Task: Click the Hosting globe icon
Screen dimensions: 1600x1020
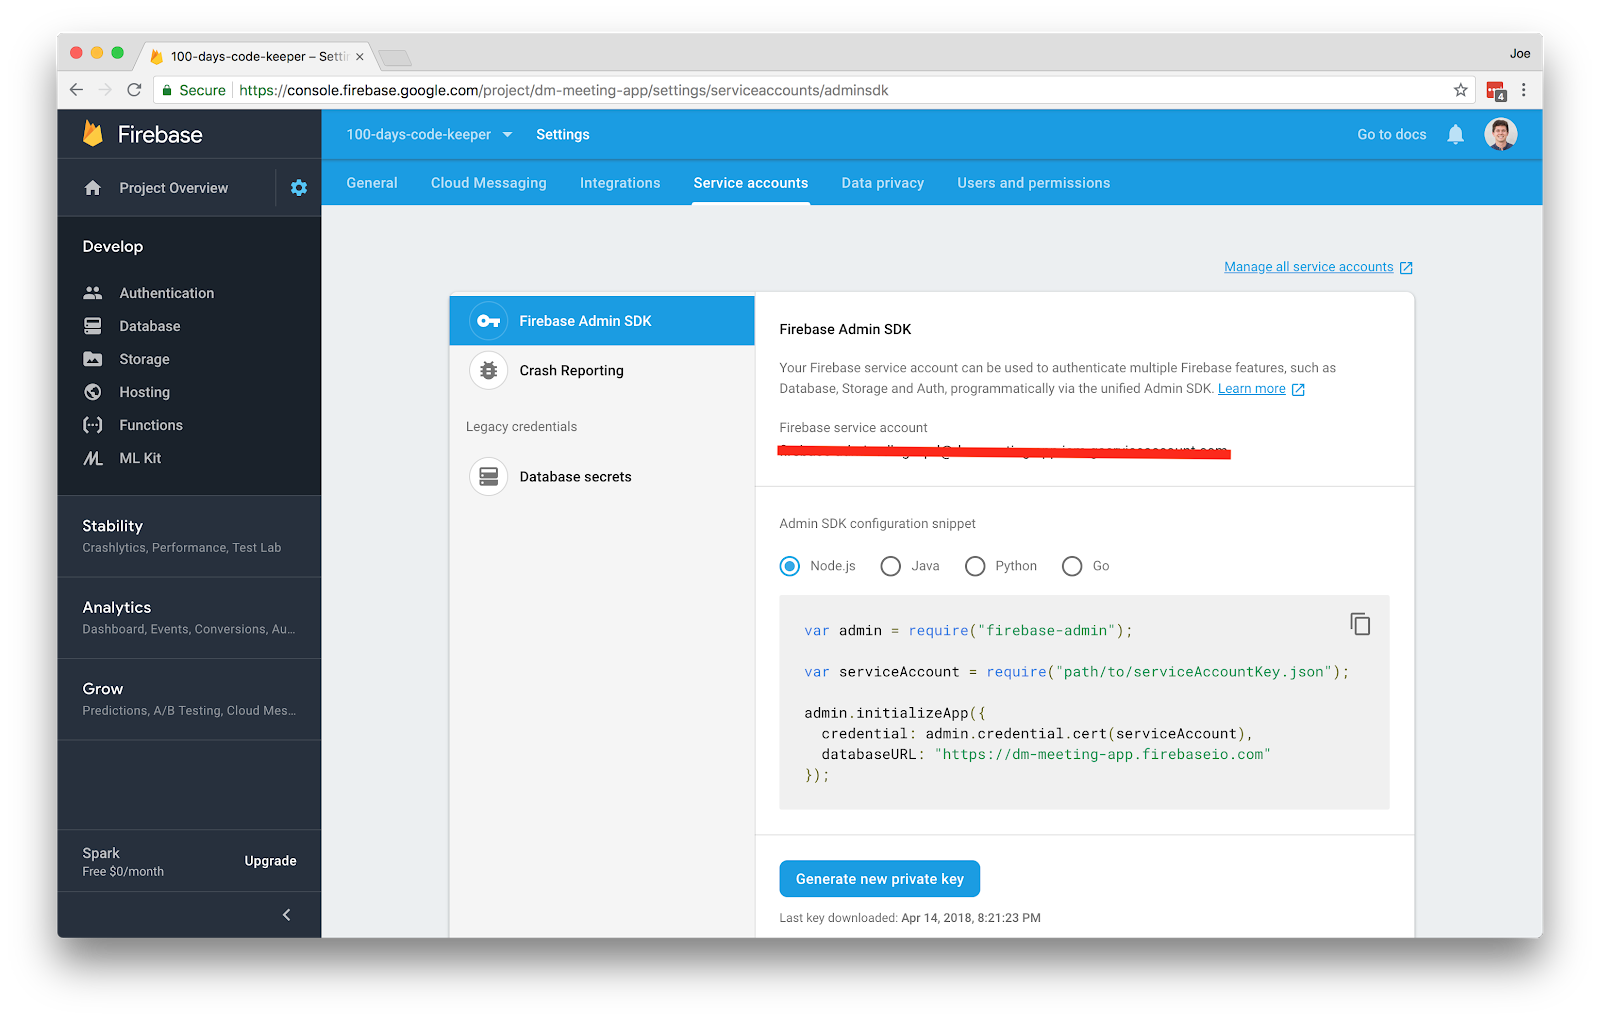Action: (x=93, y=392)
